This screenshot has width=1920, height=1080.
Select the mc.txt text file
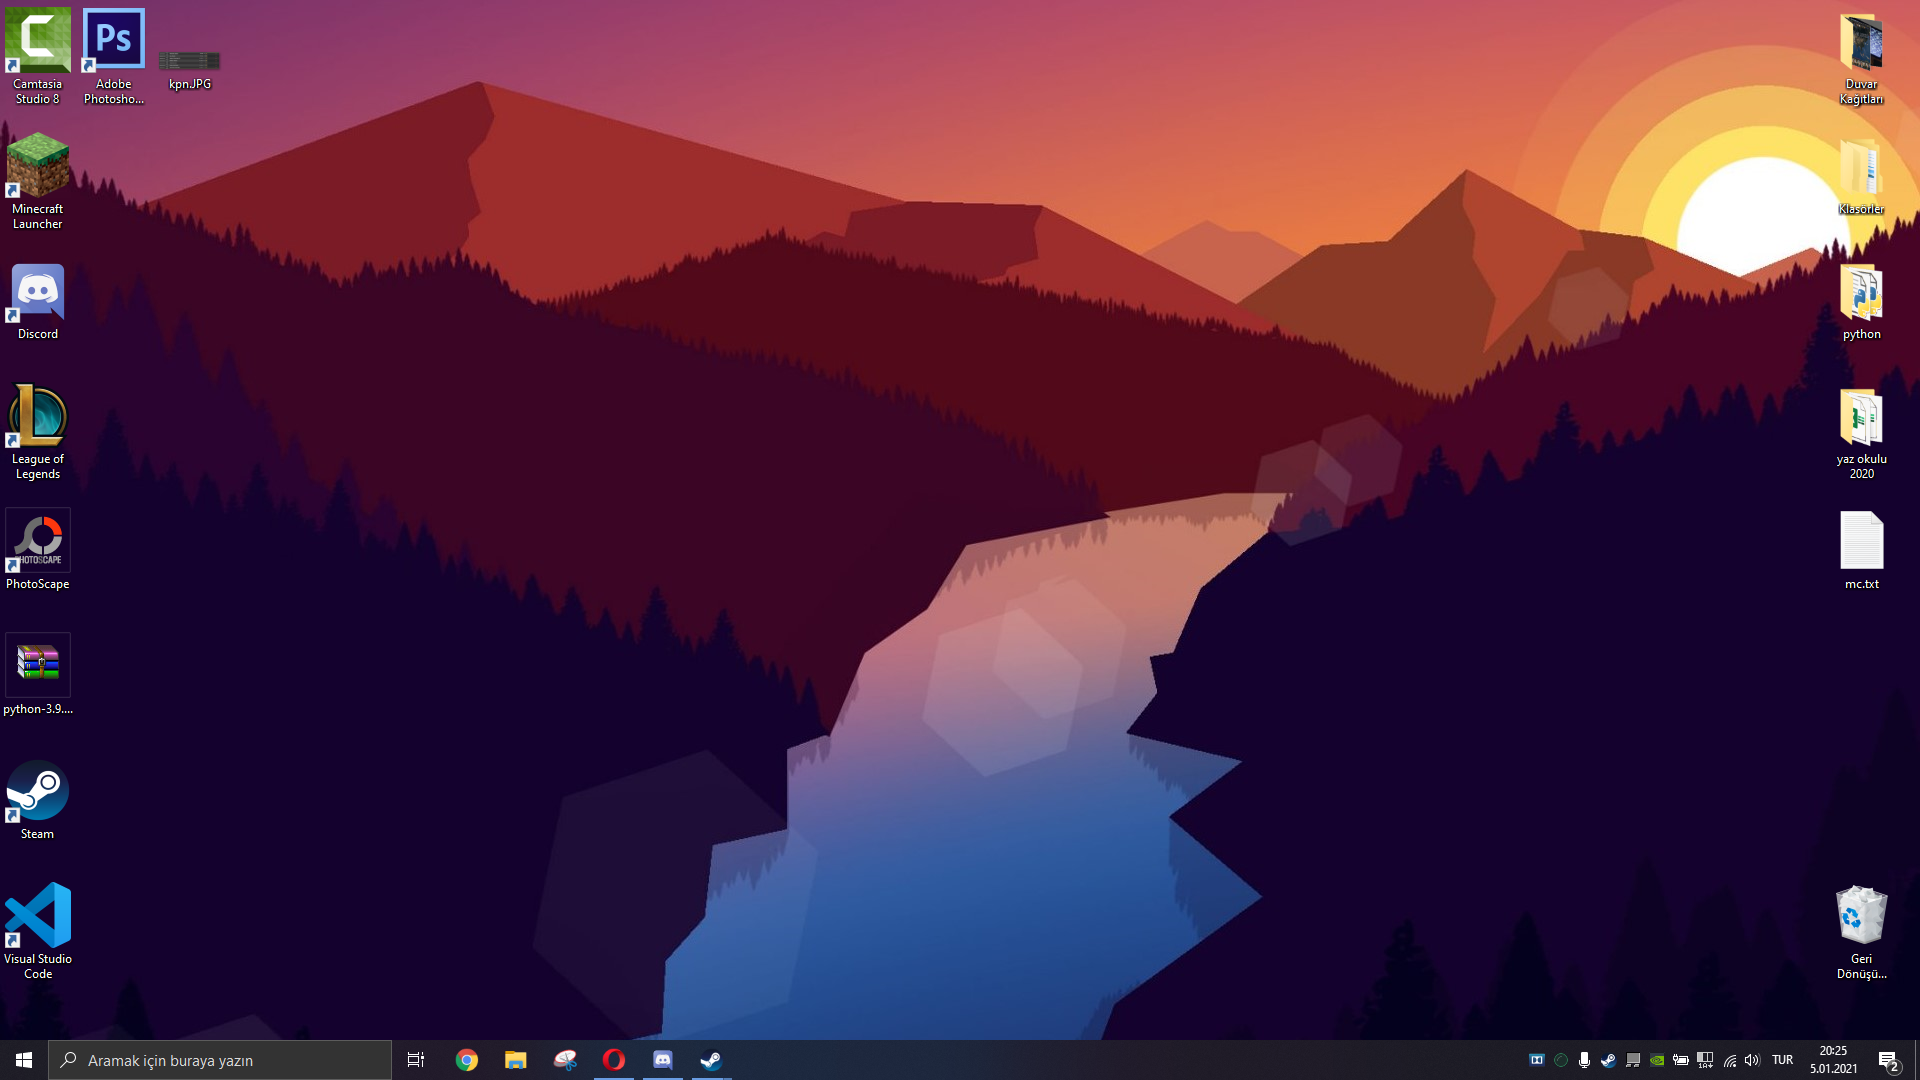click(x=1861, y=549)
